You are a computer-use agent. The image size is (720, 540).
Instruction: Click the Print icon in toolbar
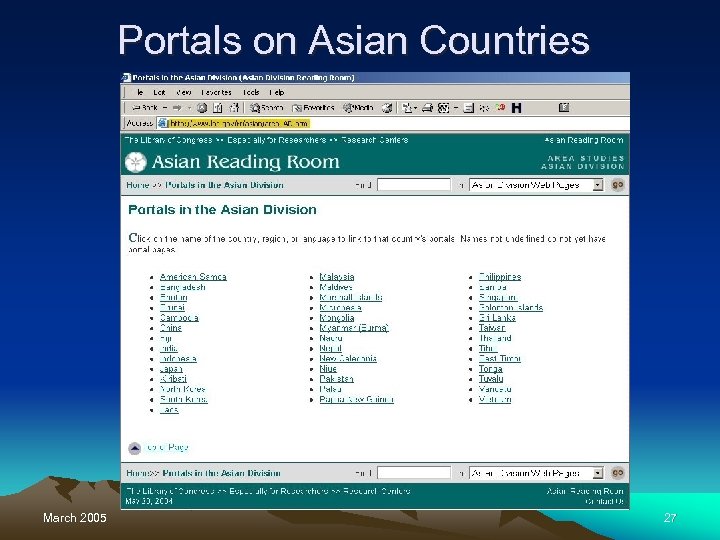tap(428, 108)
